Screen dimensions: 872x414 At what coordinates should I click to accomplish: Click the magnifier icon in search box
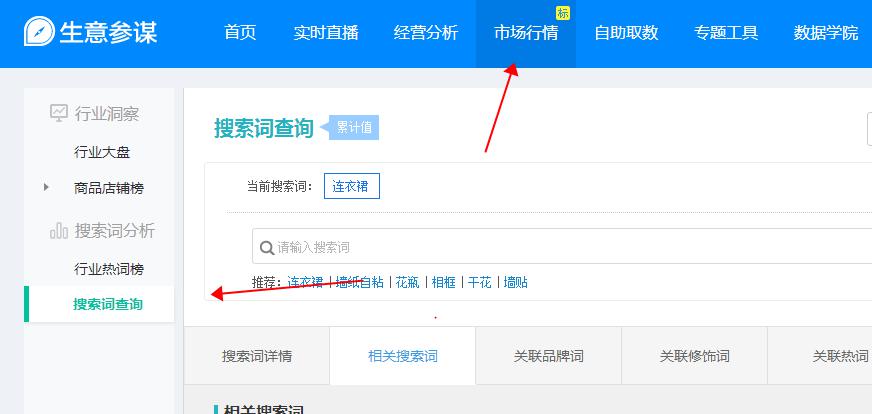tap(267, 247)
